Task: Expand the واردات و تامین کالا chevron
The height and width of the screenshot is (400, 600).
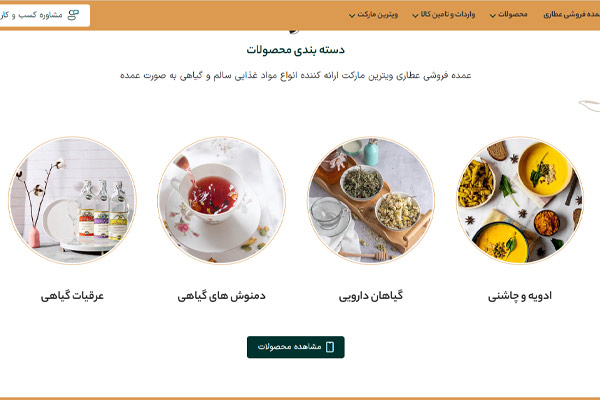Action: 415,15
